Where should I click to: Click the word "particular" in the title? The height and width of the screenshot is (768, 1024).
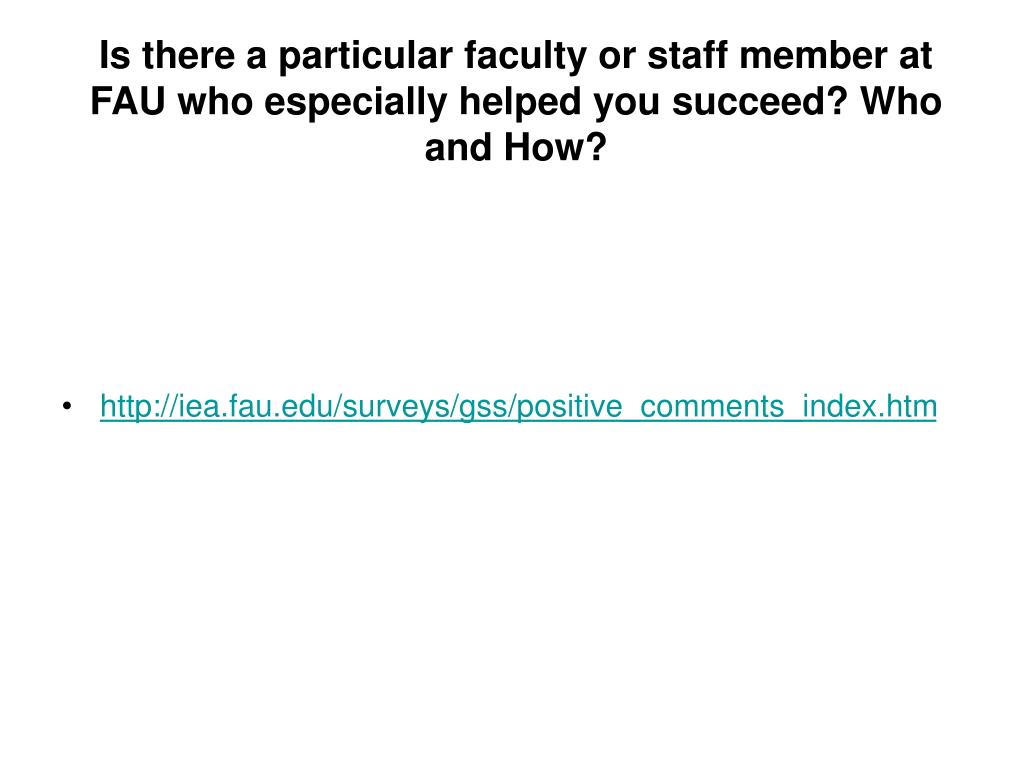pos(366,56)
